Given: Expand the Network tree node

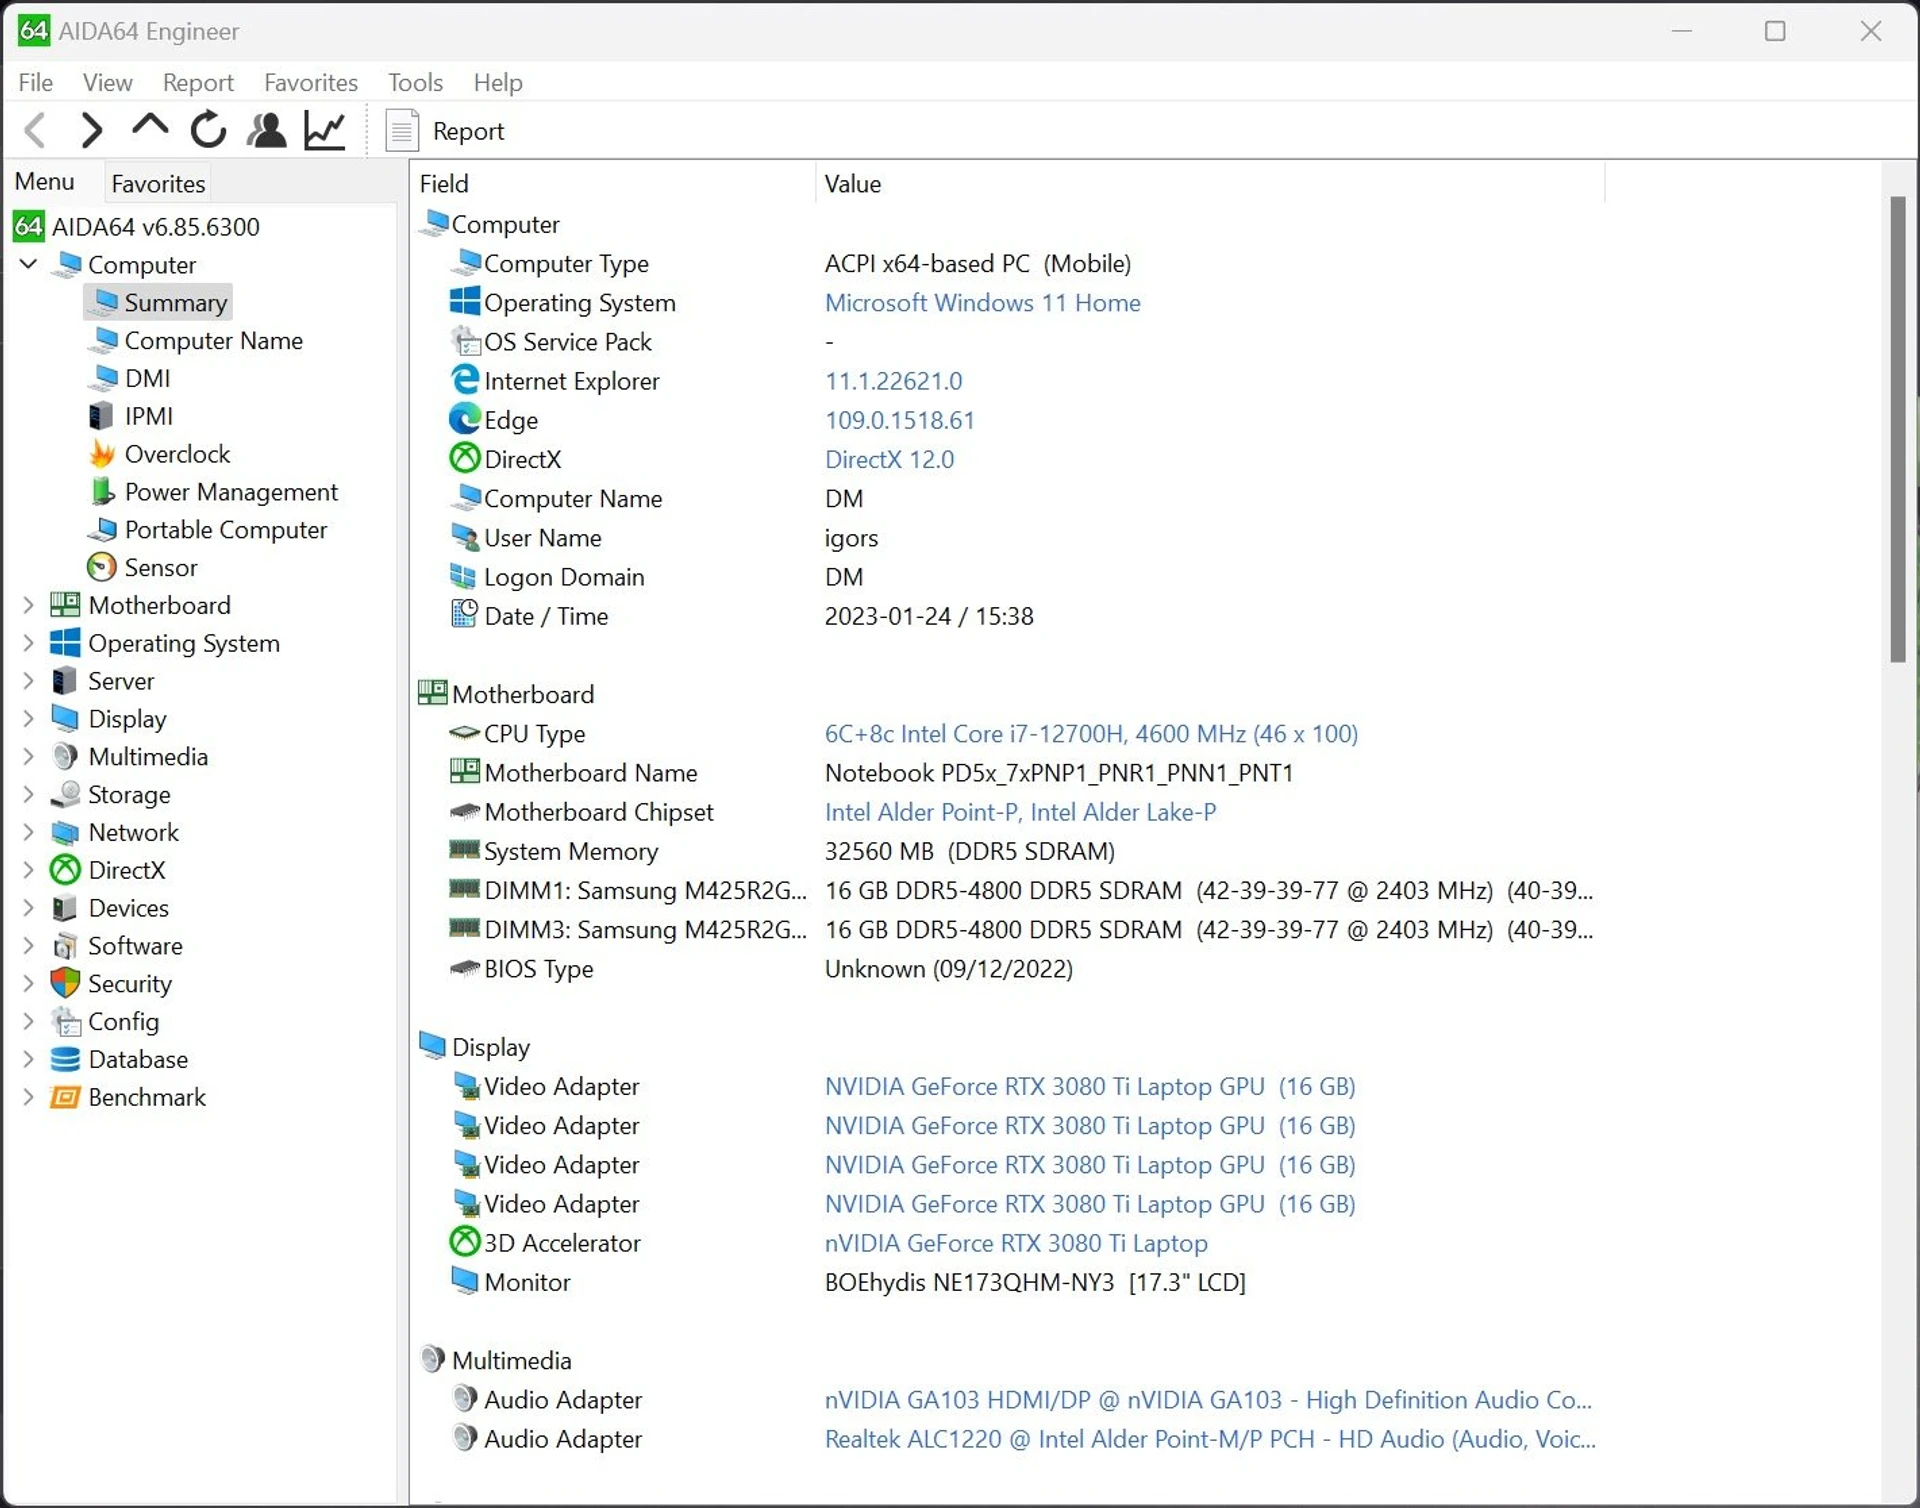Looking at the screenshot, I should (x=28, y=832).
